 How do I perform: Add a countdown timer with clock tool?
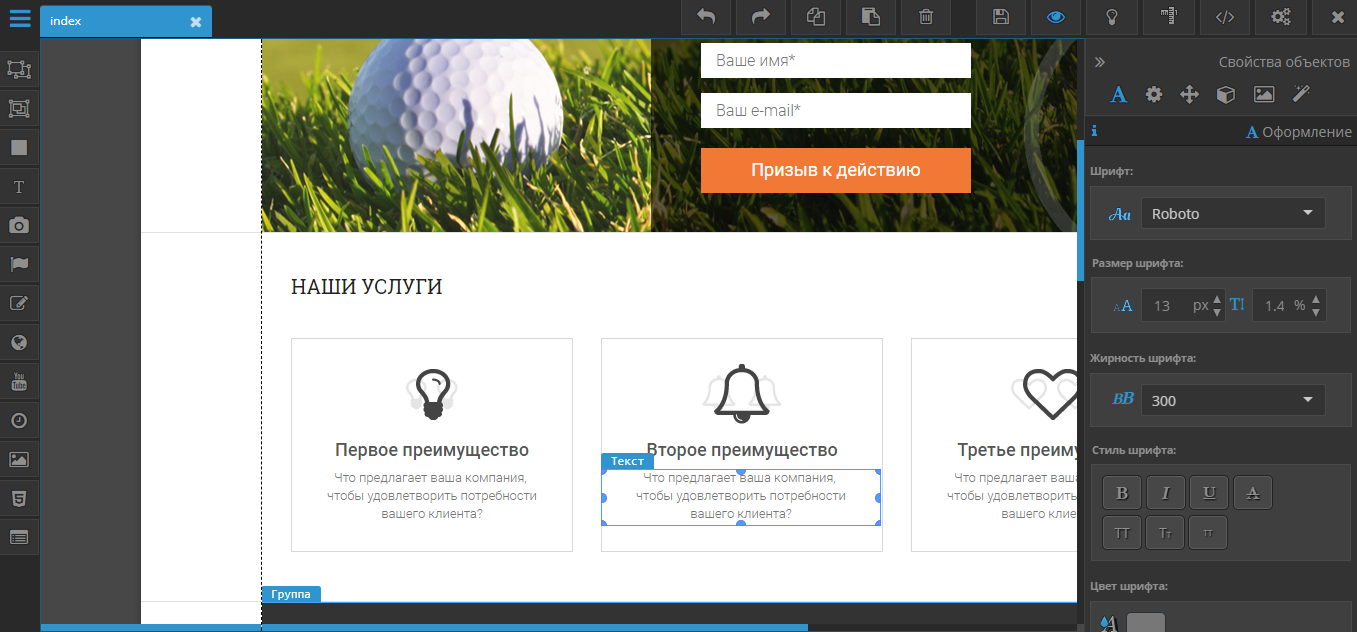19,420
